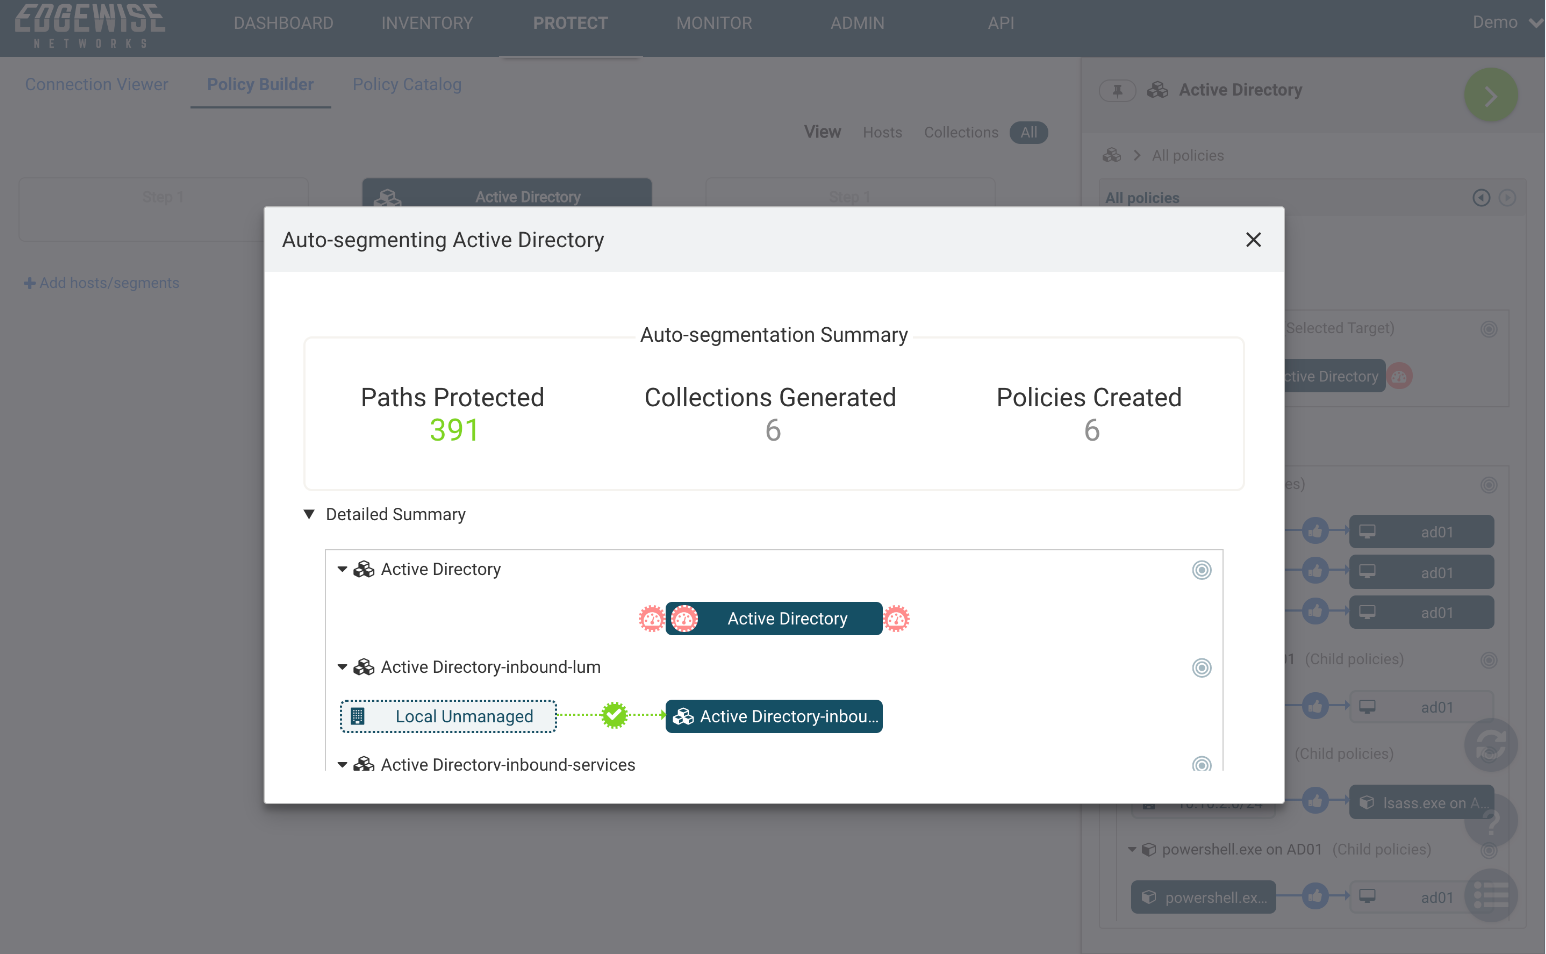The width and height of the screenshot is (1546, 954).
Task: Click the list menu floating button
Action: point(1491,895)
